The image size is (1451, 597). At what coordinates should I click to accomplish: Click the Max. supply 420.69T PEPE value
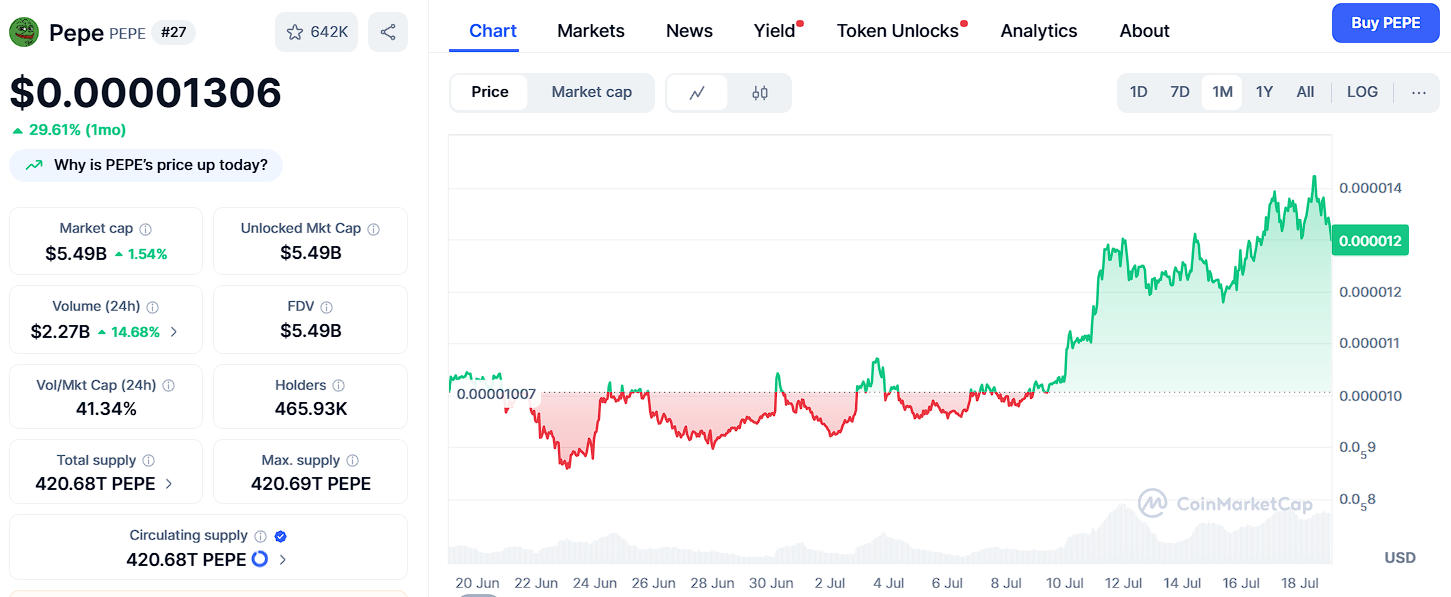[311, 484]
